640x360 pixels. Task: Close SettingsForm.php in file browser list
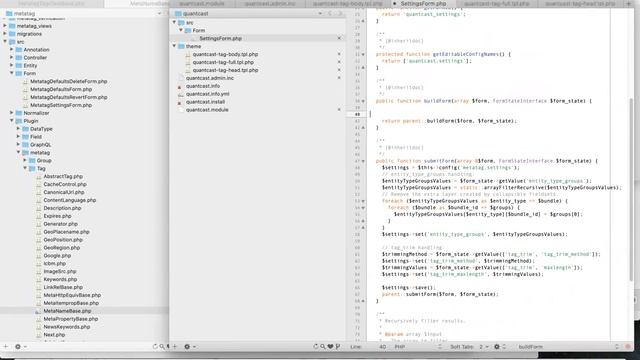(x=339, y=38)
